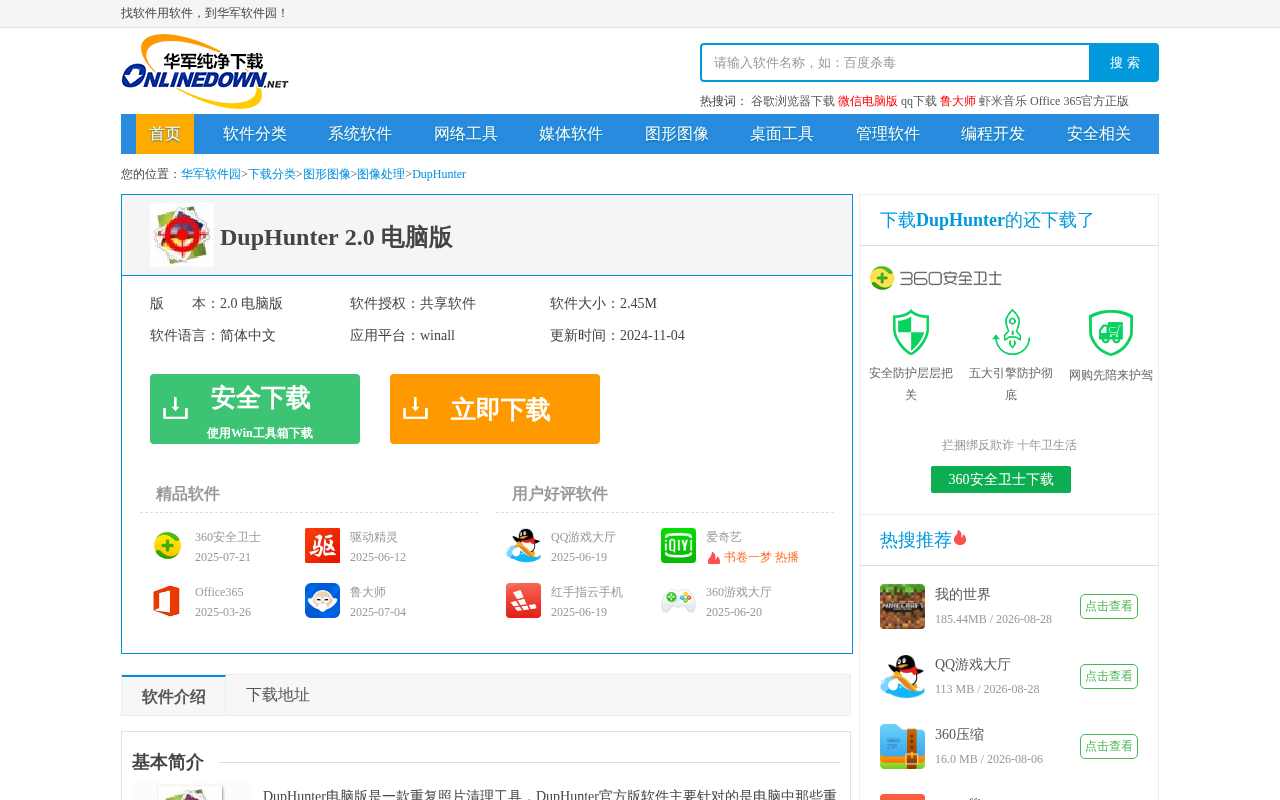Open hot search 谷歌浏览器下载
Image resolution: width=1280 pixels, height=800 pixels.
pyautogui.click(x=793, y=101)
